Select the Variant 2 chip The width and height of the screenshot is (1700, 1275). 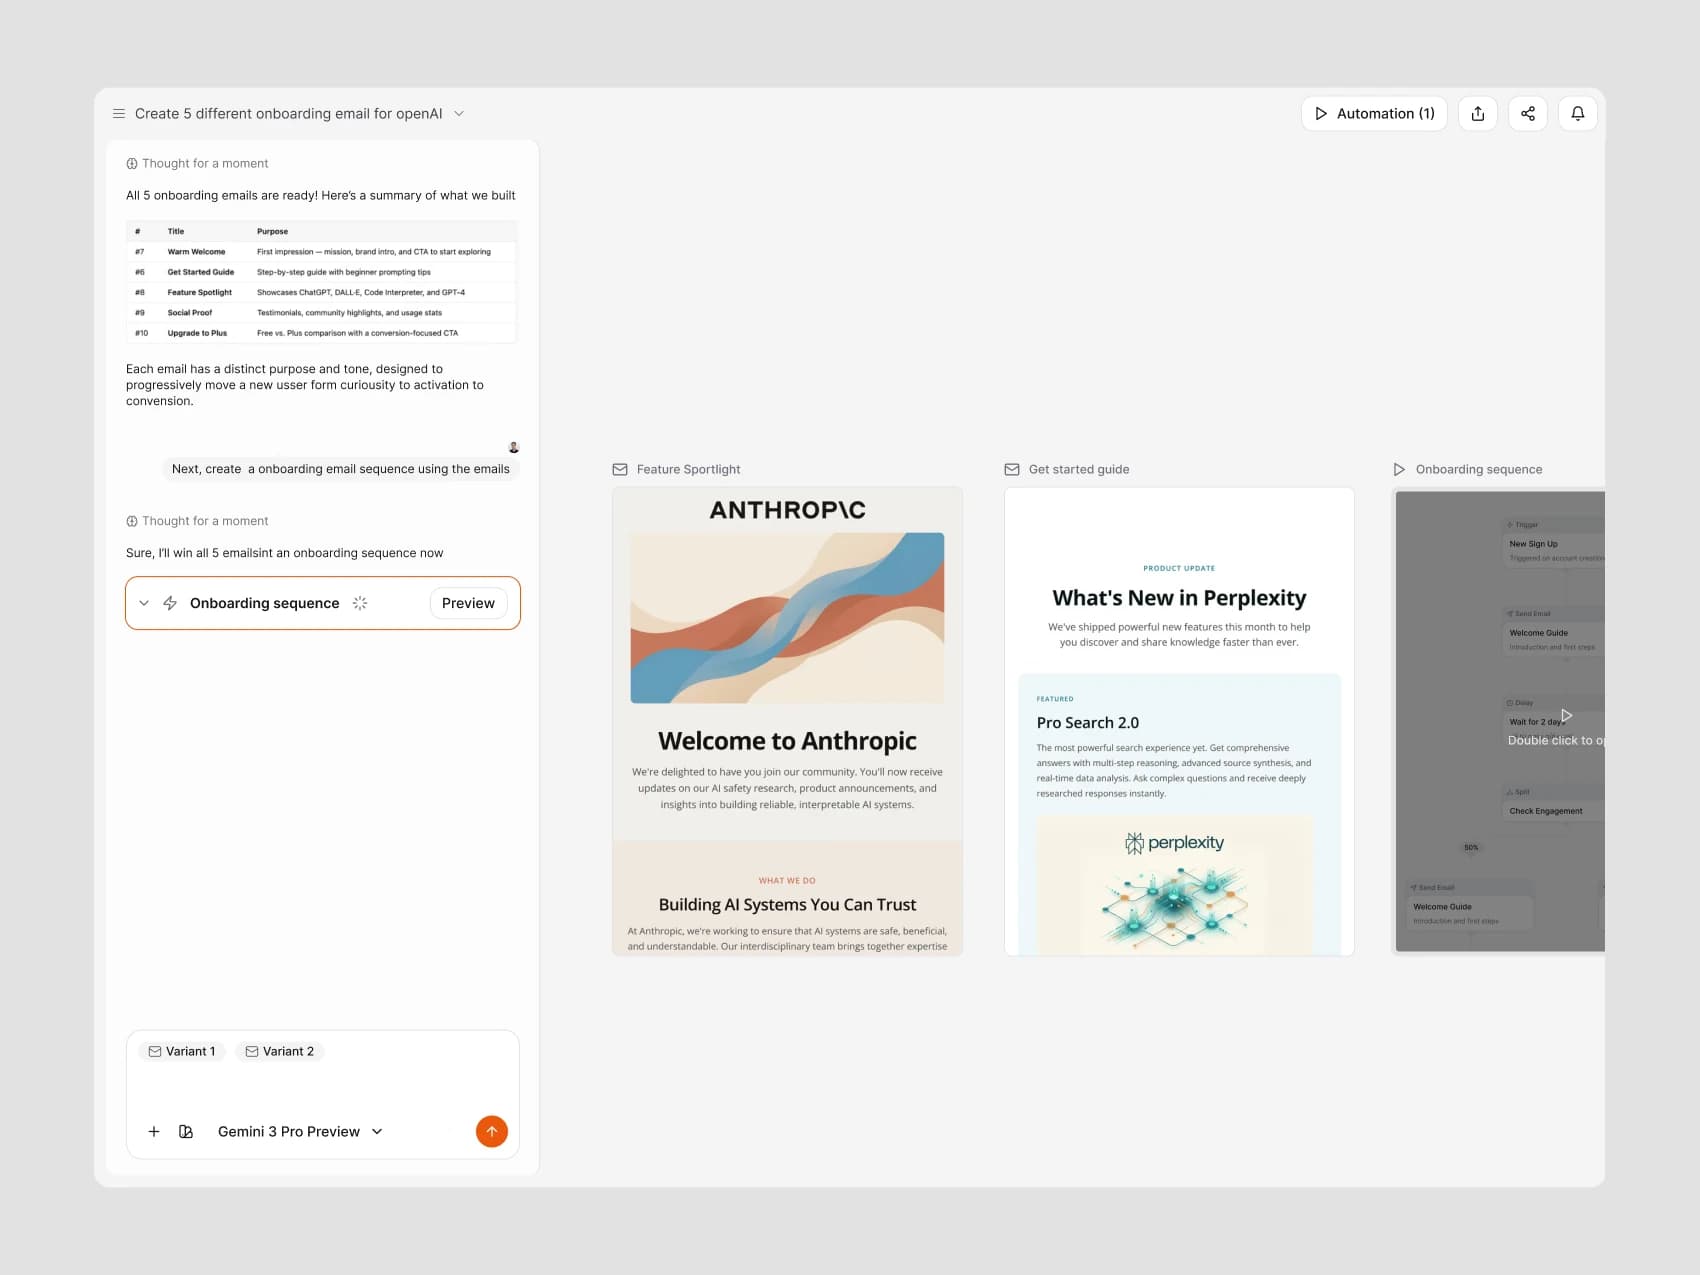pos(280,1051)
